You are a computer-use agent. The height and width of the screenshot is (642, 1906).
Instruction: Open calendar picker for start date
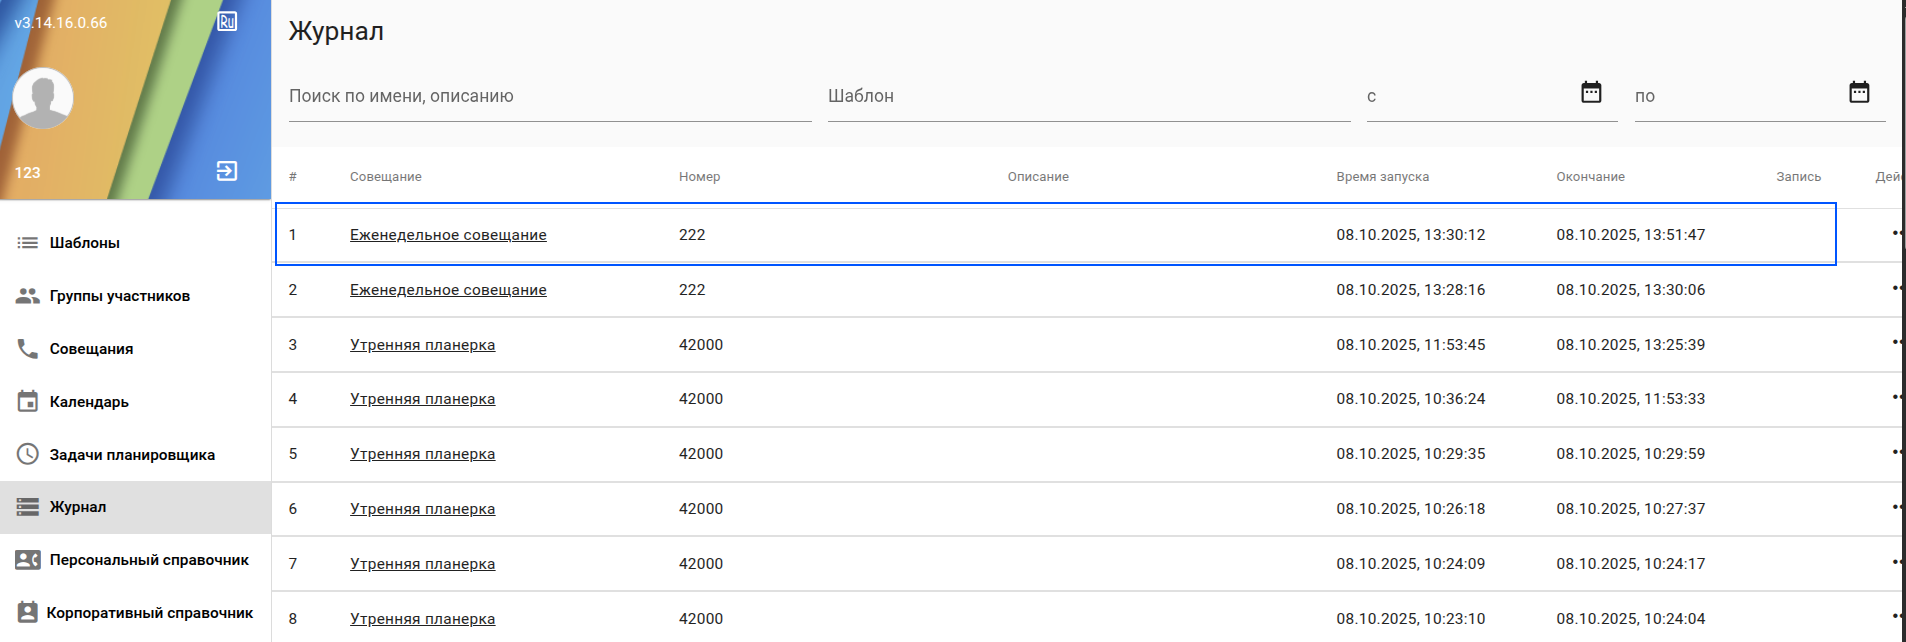pos(1591,93)
